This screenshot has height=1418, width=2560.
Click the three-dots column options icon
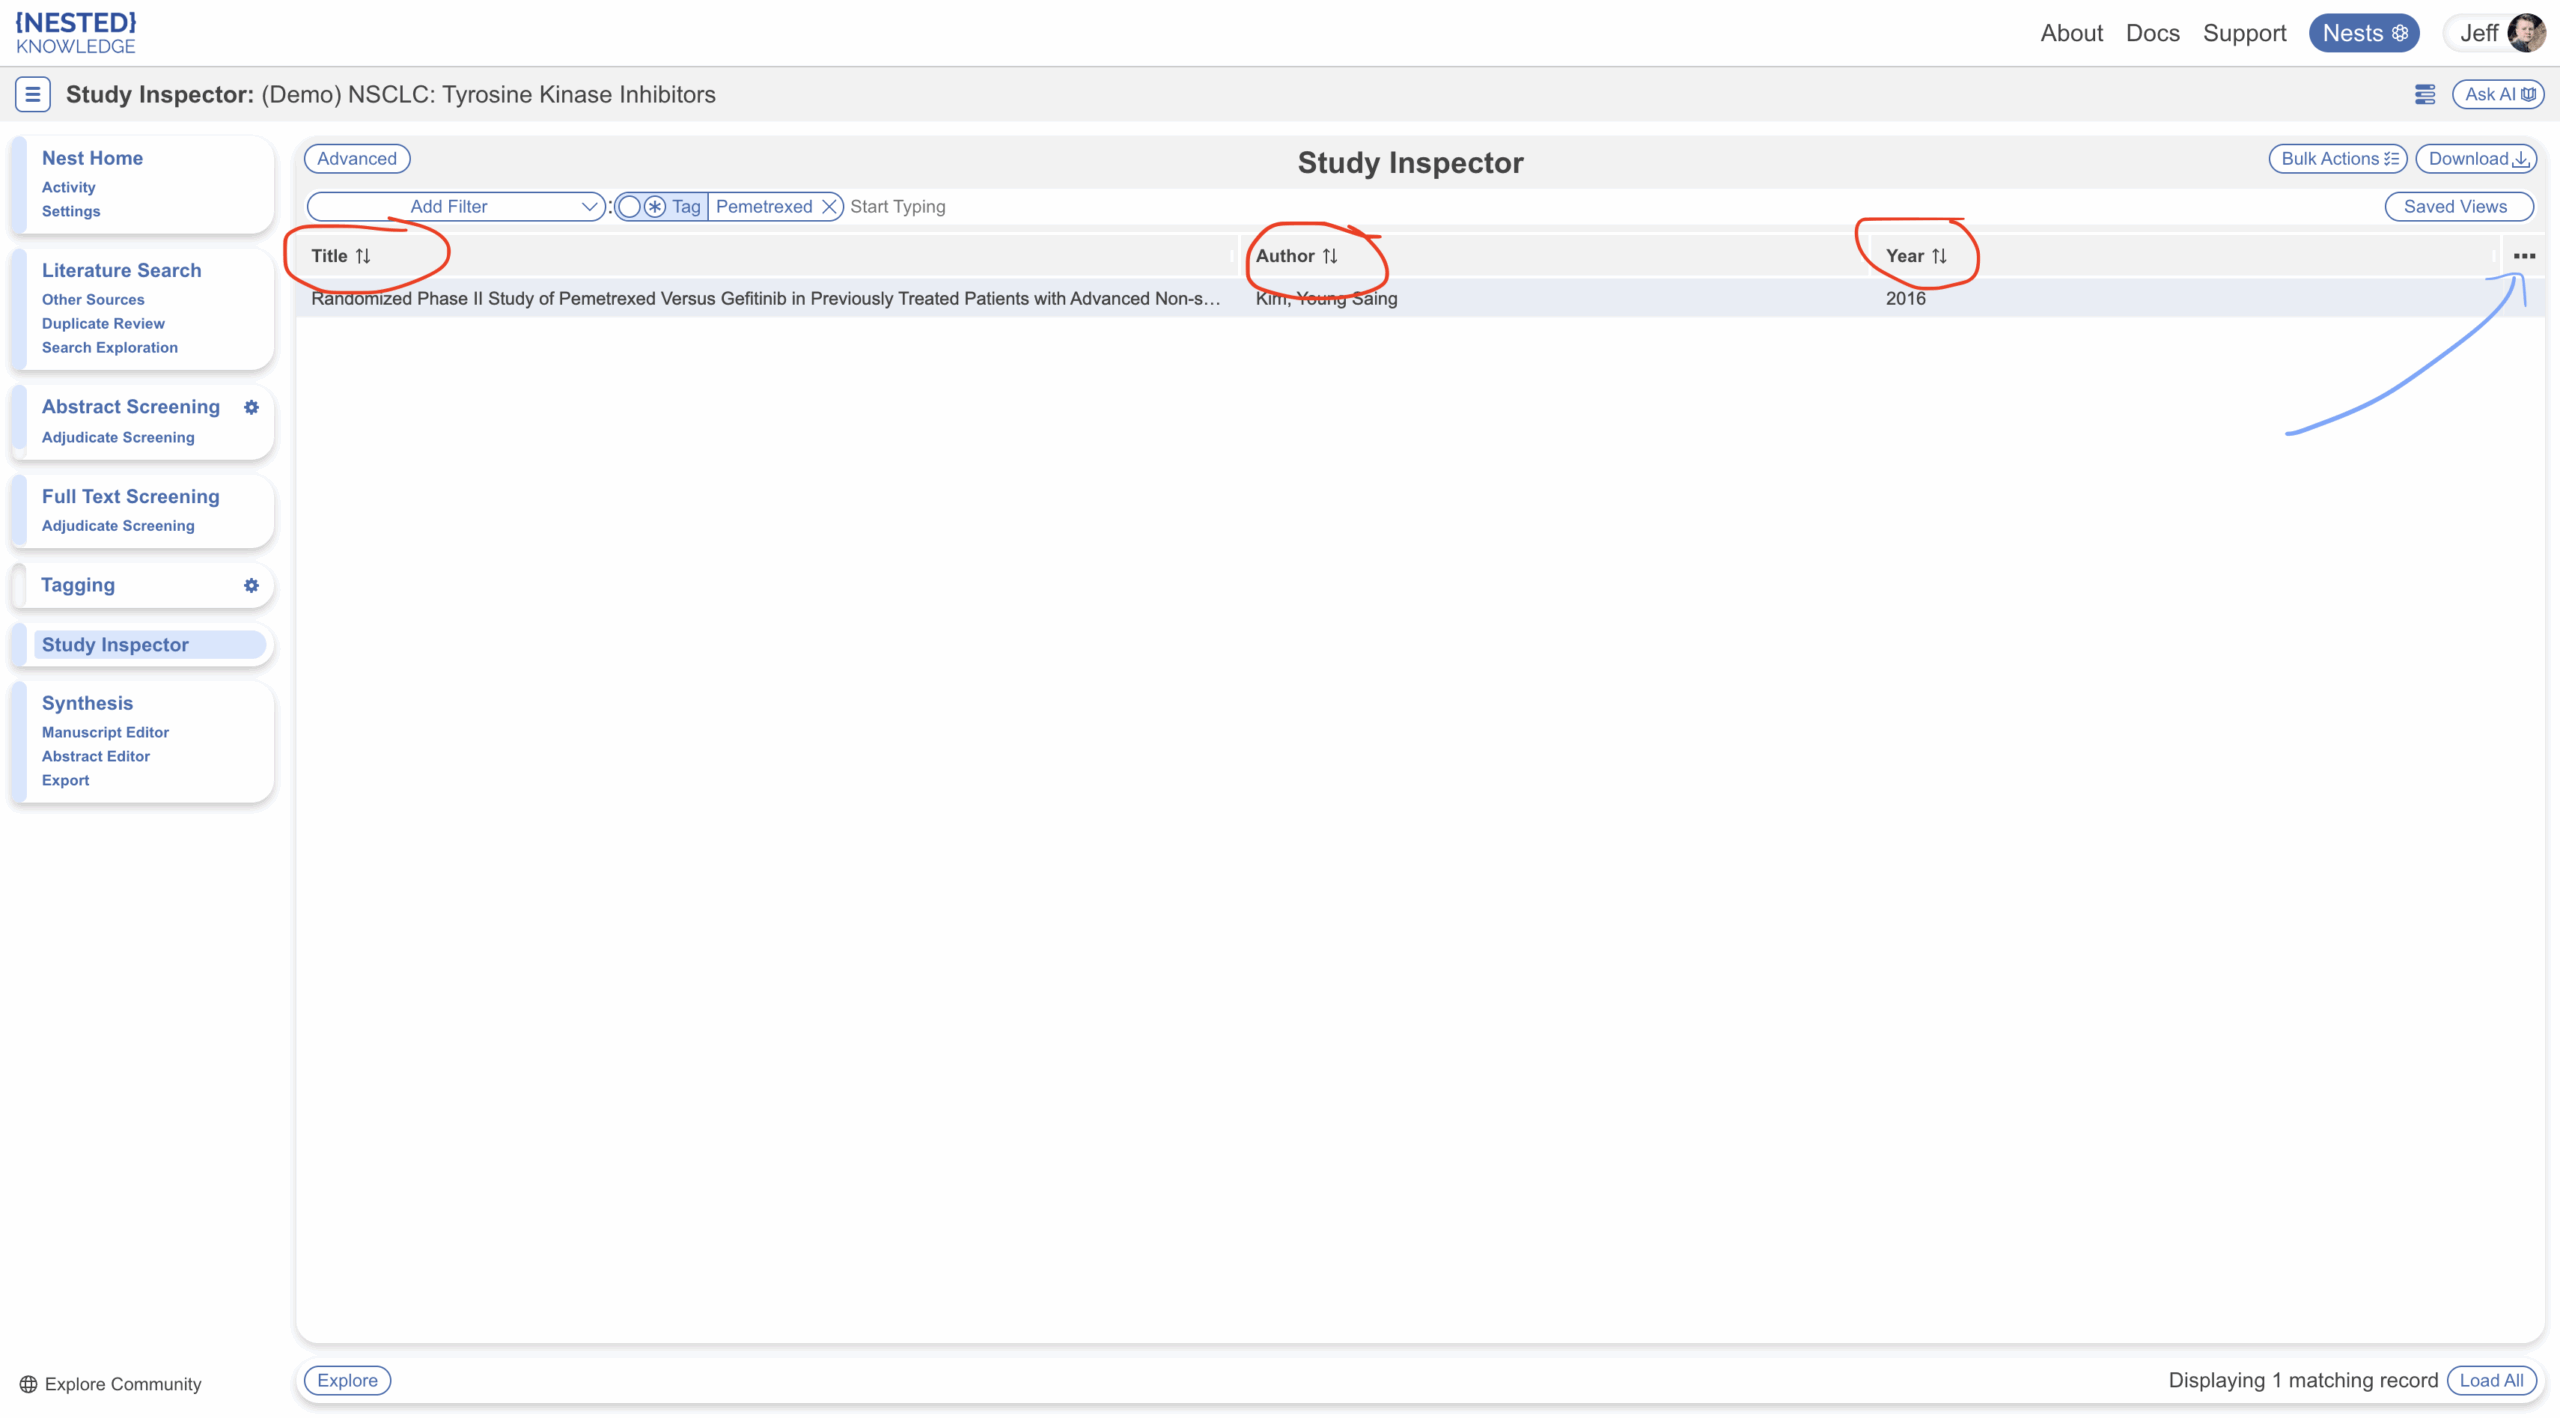tap(2524, 256)
